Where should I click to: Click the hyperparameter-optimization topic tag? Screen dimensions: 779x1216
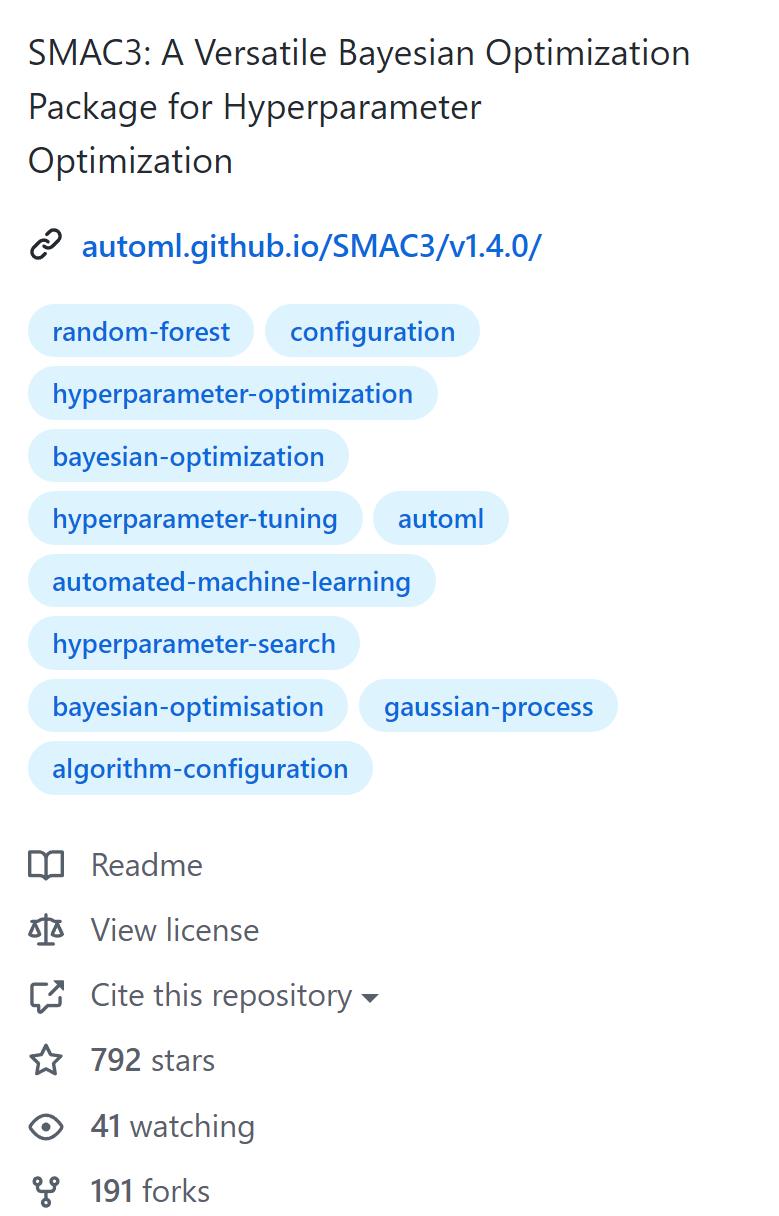click(232, 393)
